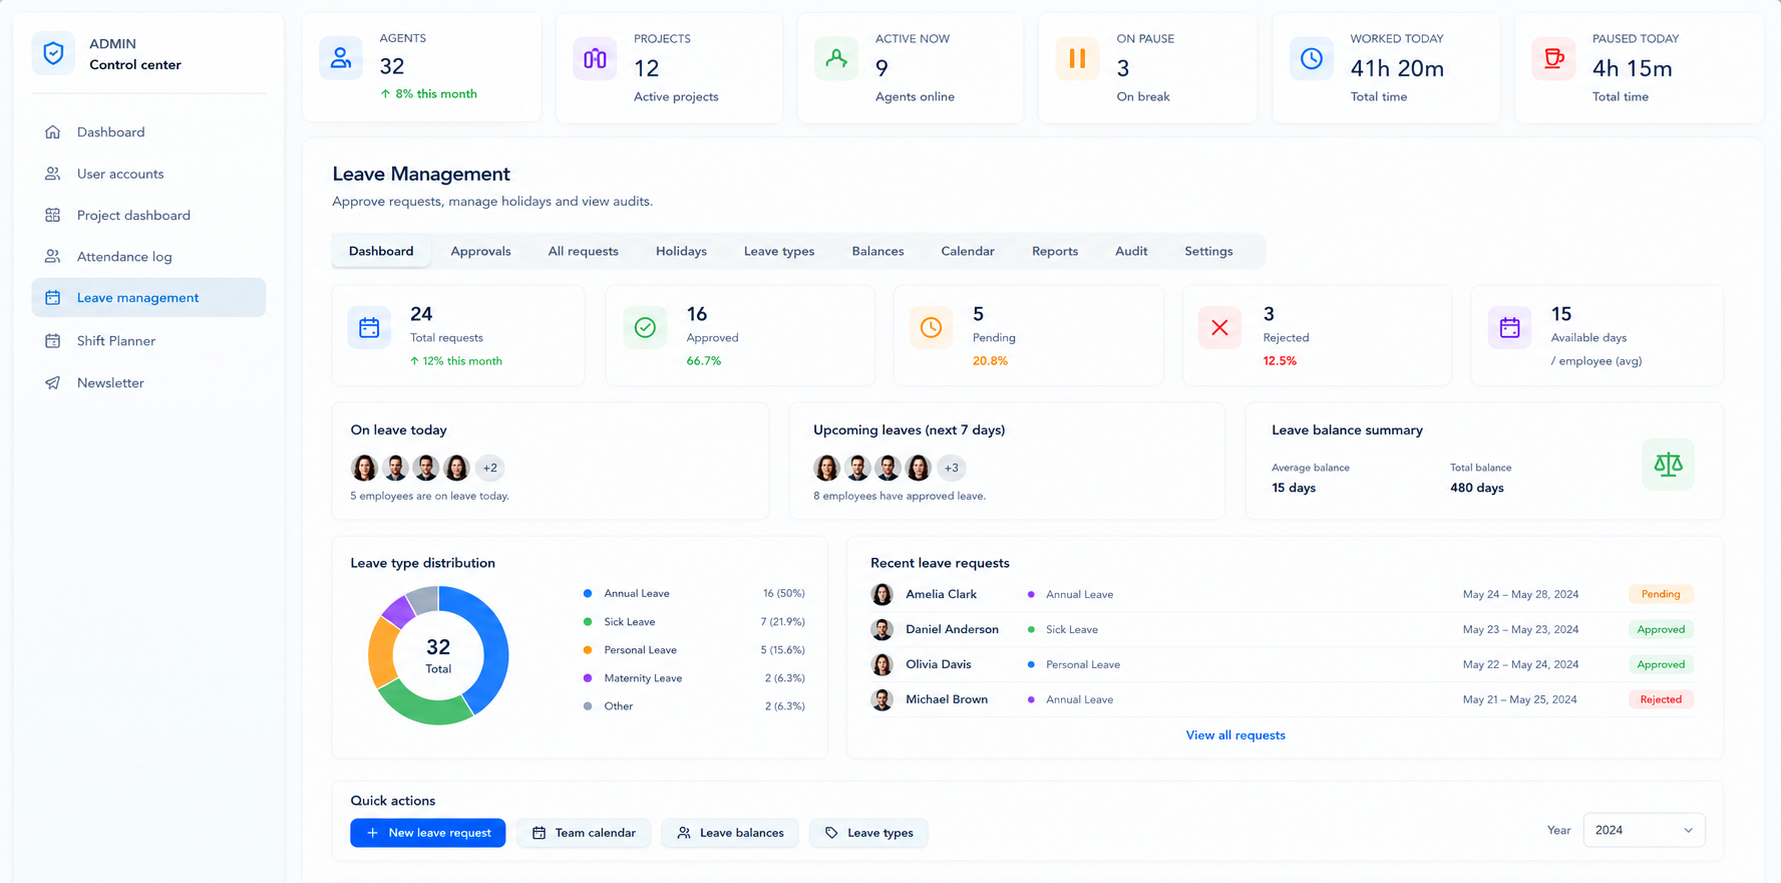
Task: Go to the Balances tab
Action: [x=878, y=251]
